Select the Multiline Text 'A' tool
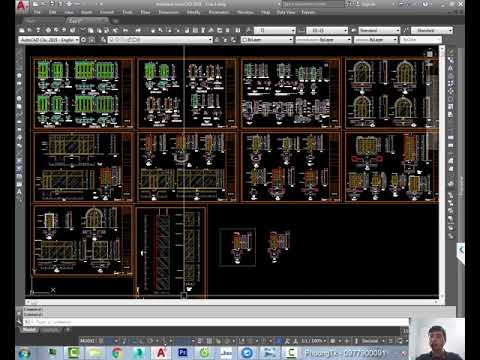The height and width of the screenshot is (360, 480). (x=19, y=192)
